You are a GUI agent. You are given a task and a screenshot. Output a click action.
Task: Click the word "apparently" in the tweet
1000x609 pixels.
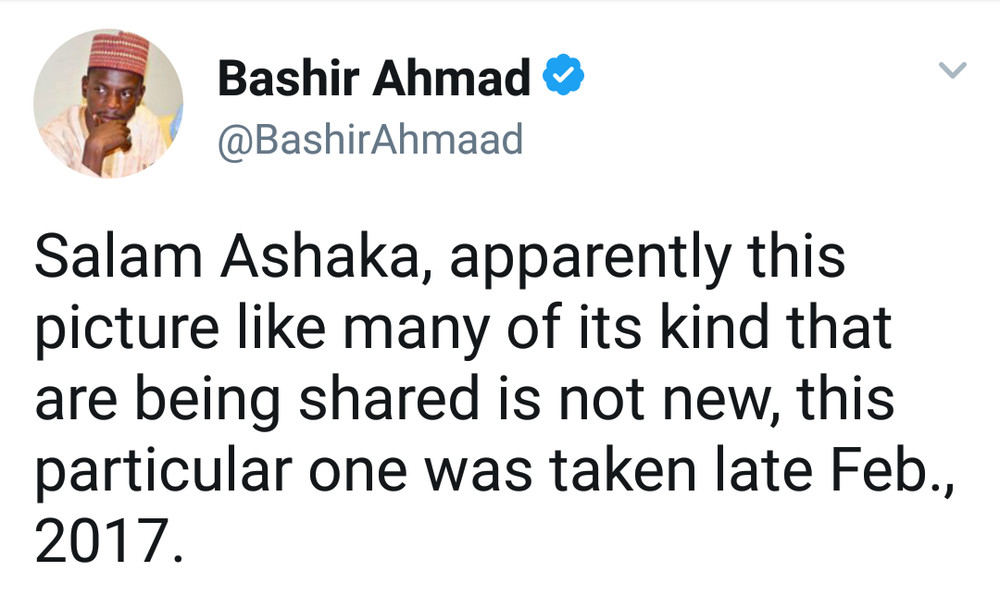pos(590,260)
